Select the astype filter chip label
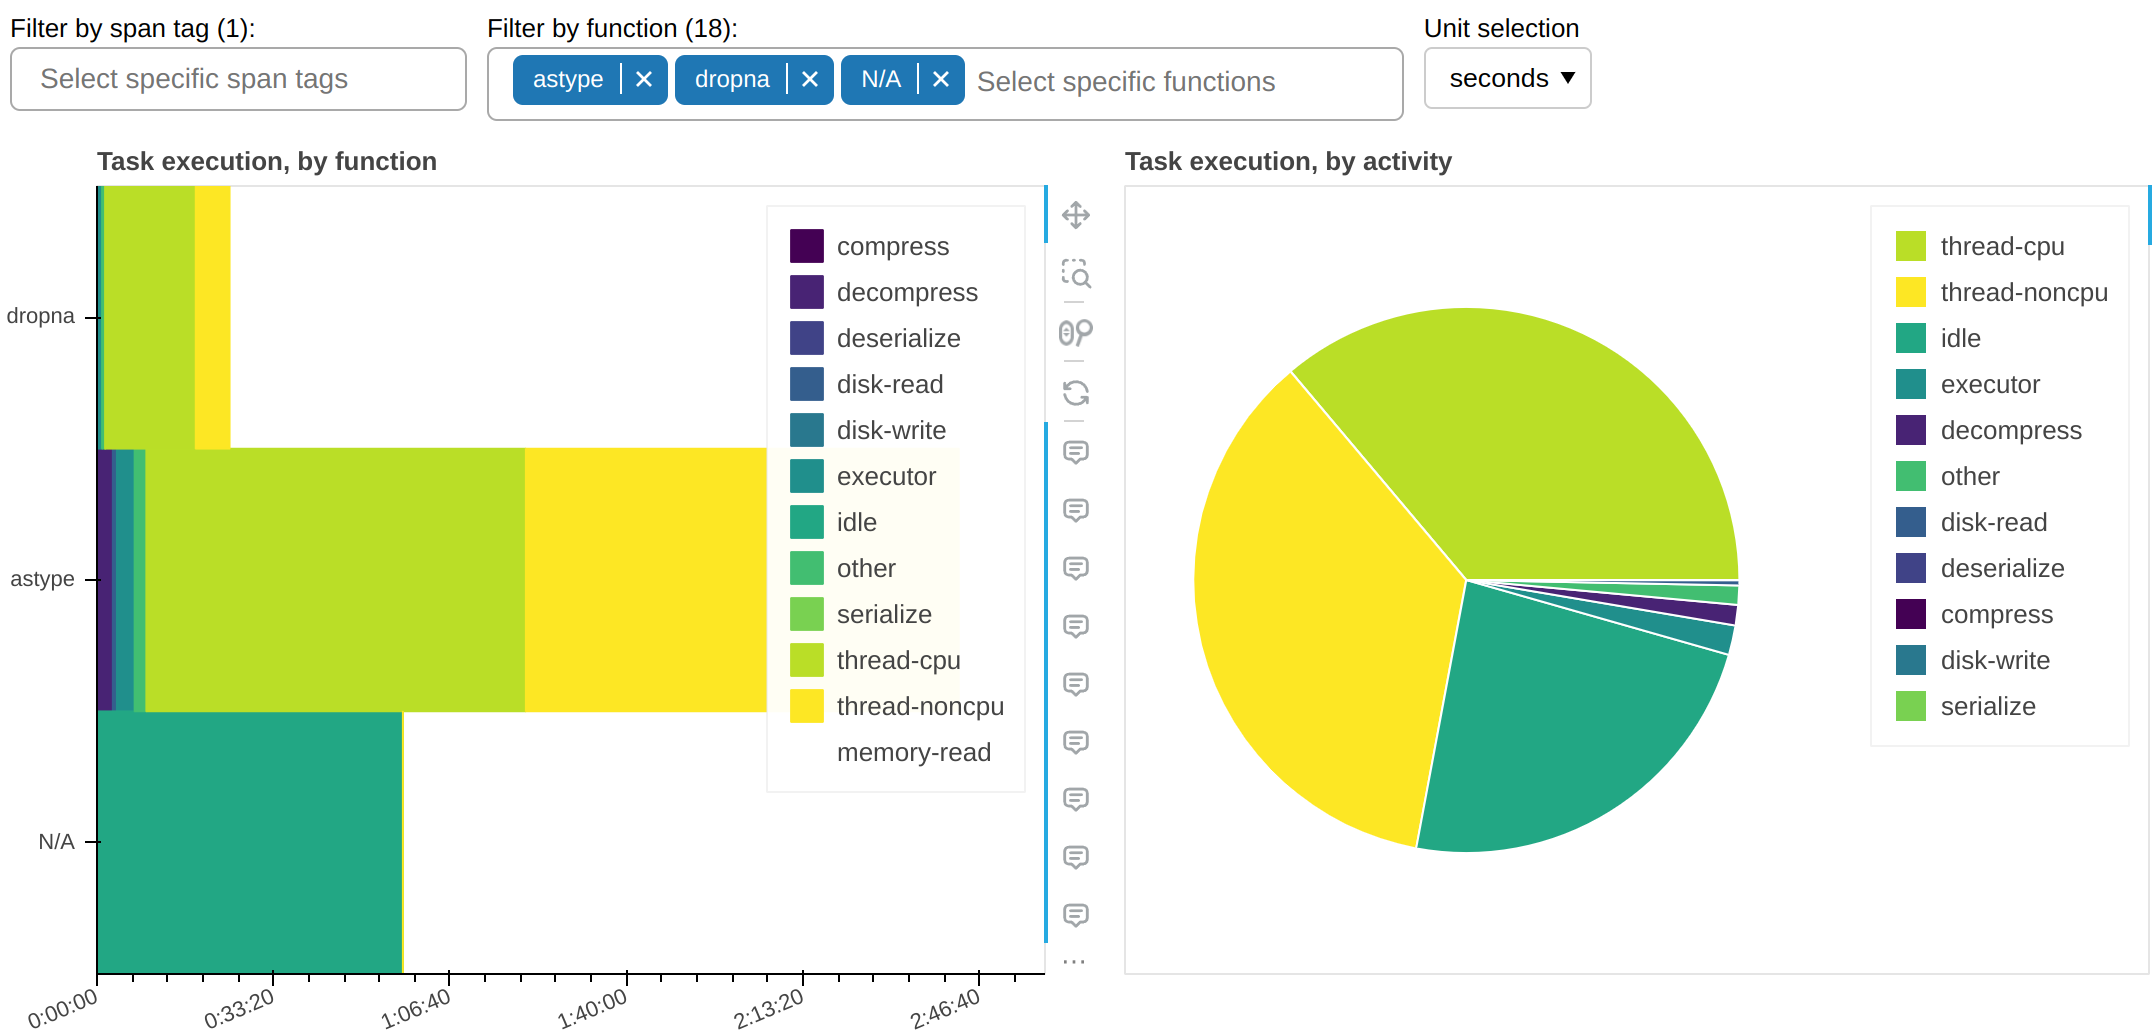The width and height of the screenshot is (2155, 1032). pyautogui.click(x=567, y=79)
